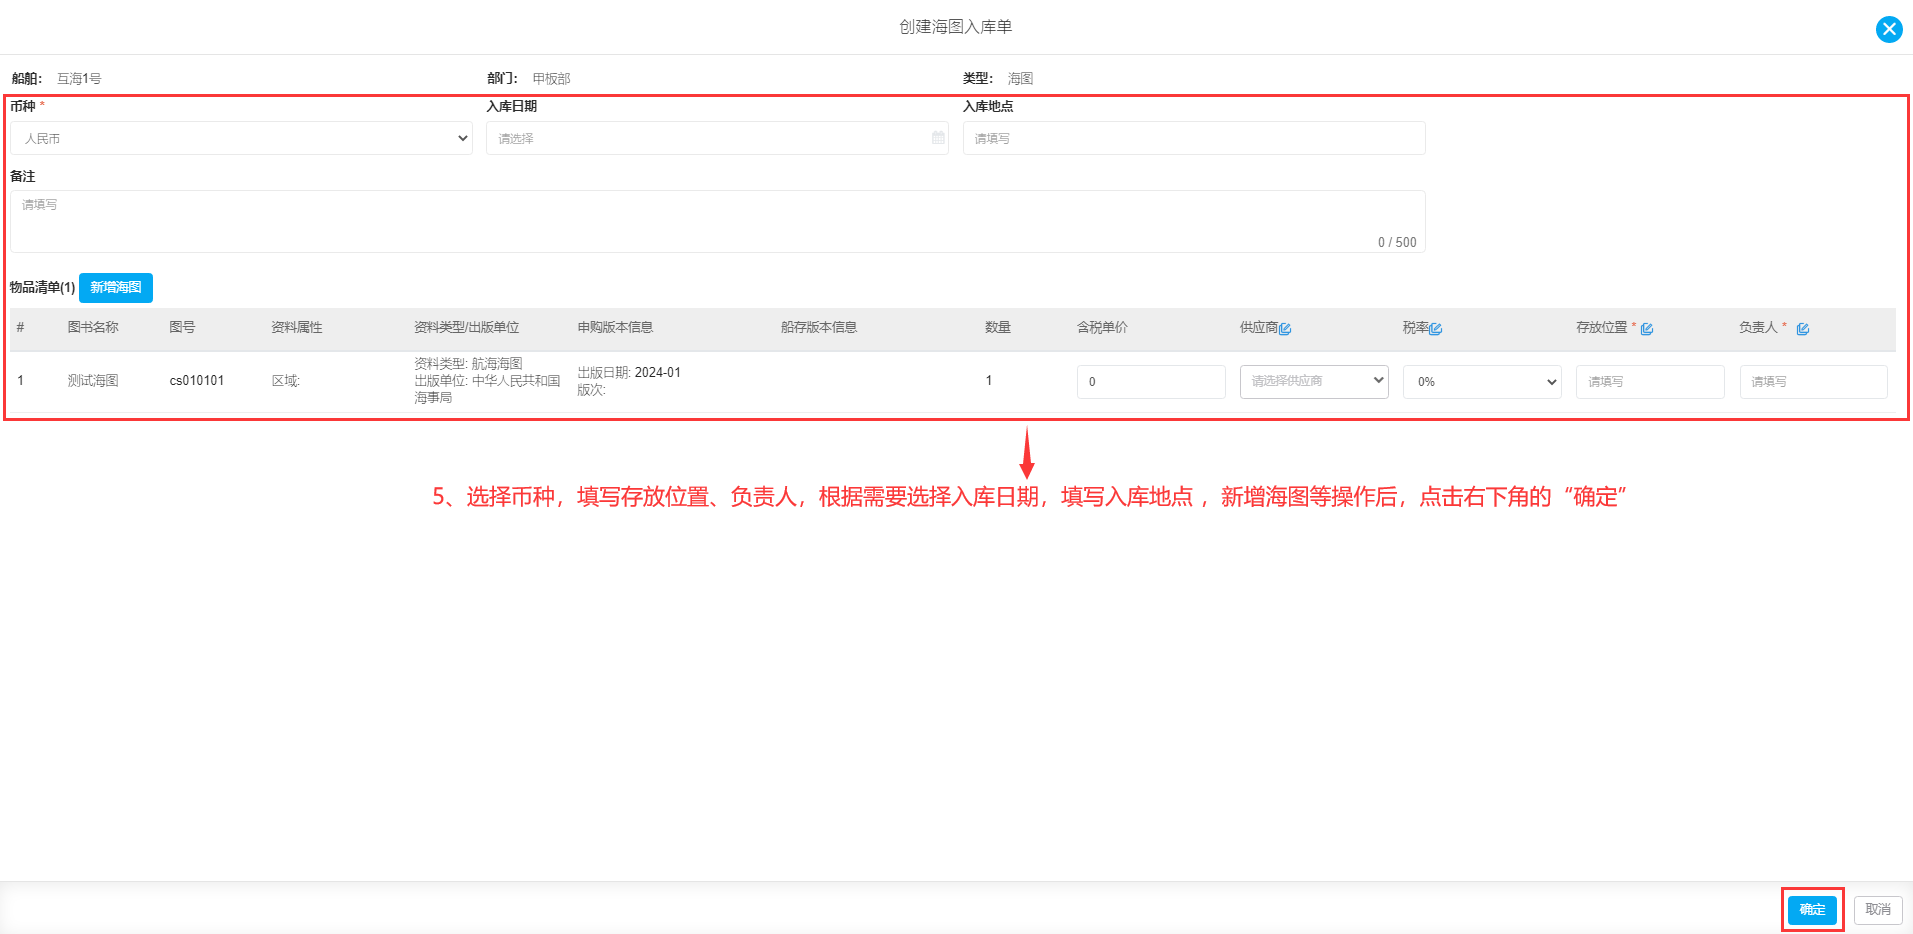
Task: Click the 备注 textarea
Action: tap(717, 221)
